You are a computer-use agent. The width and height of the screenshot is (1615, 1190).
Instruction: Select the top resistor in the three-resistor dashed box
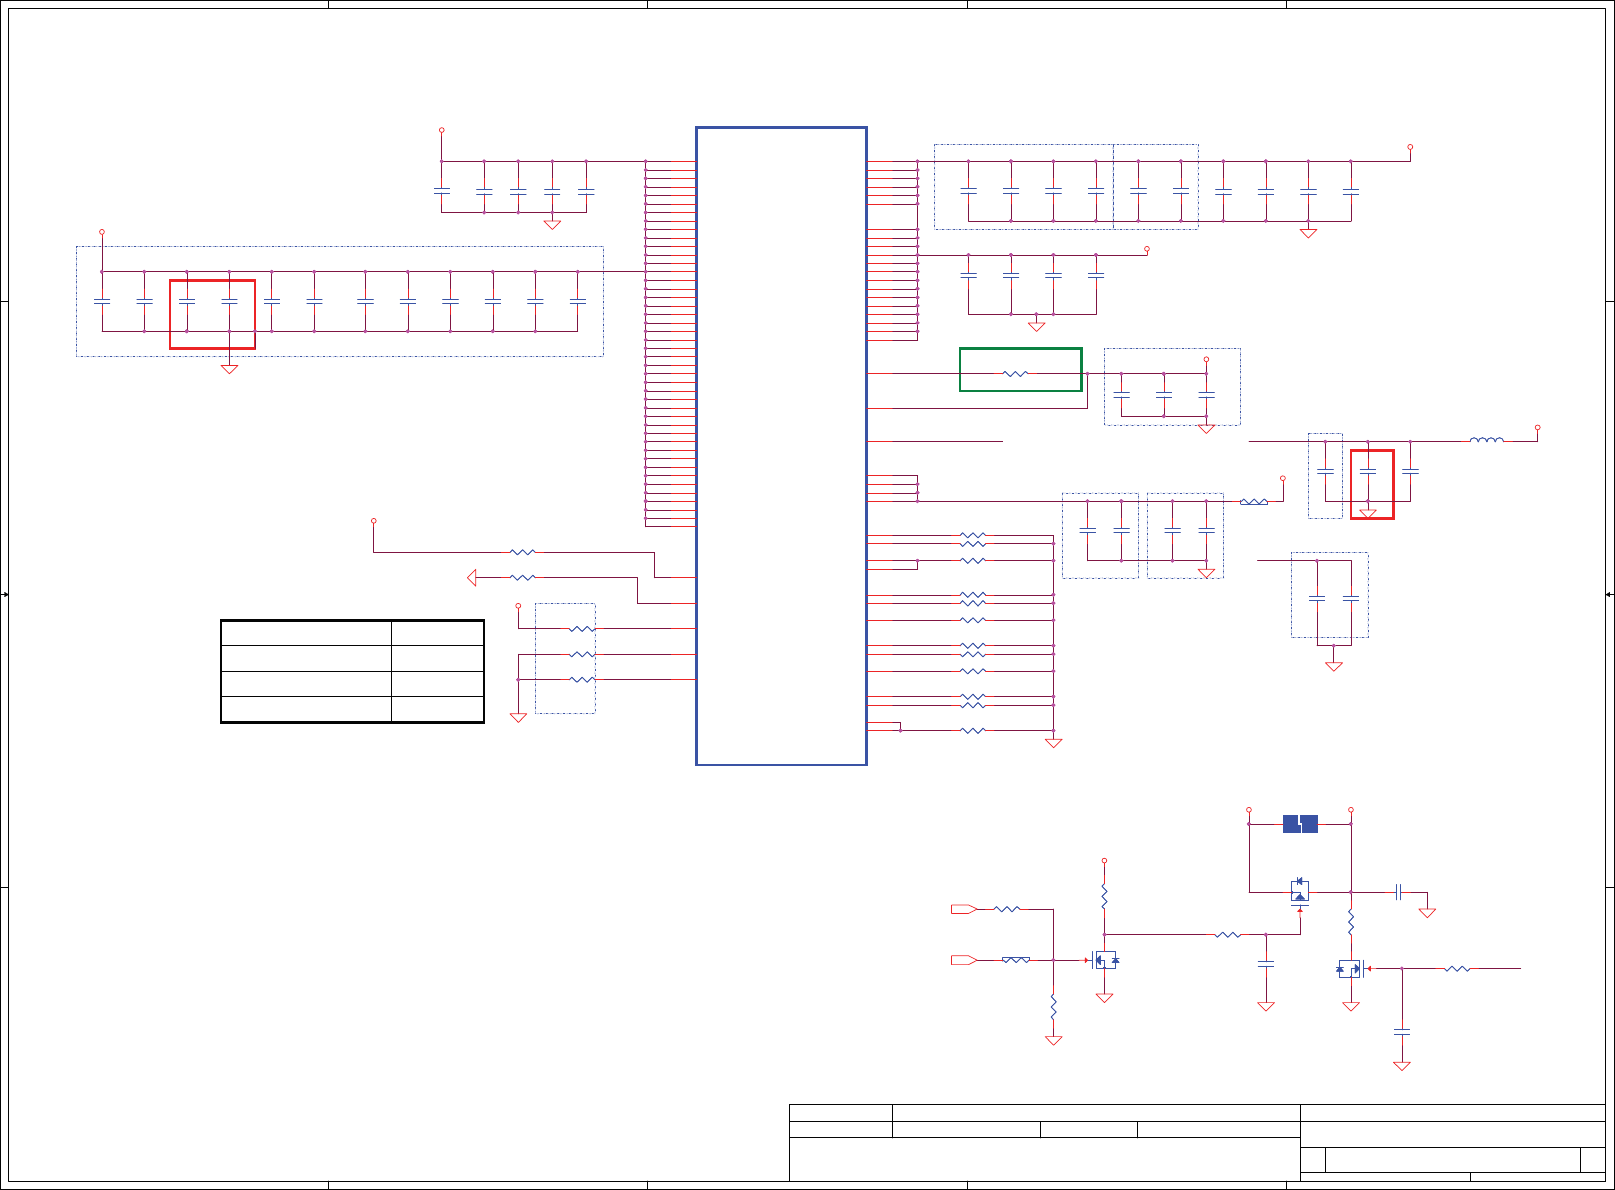click(582, 629)
